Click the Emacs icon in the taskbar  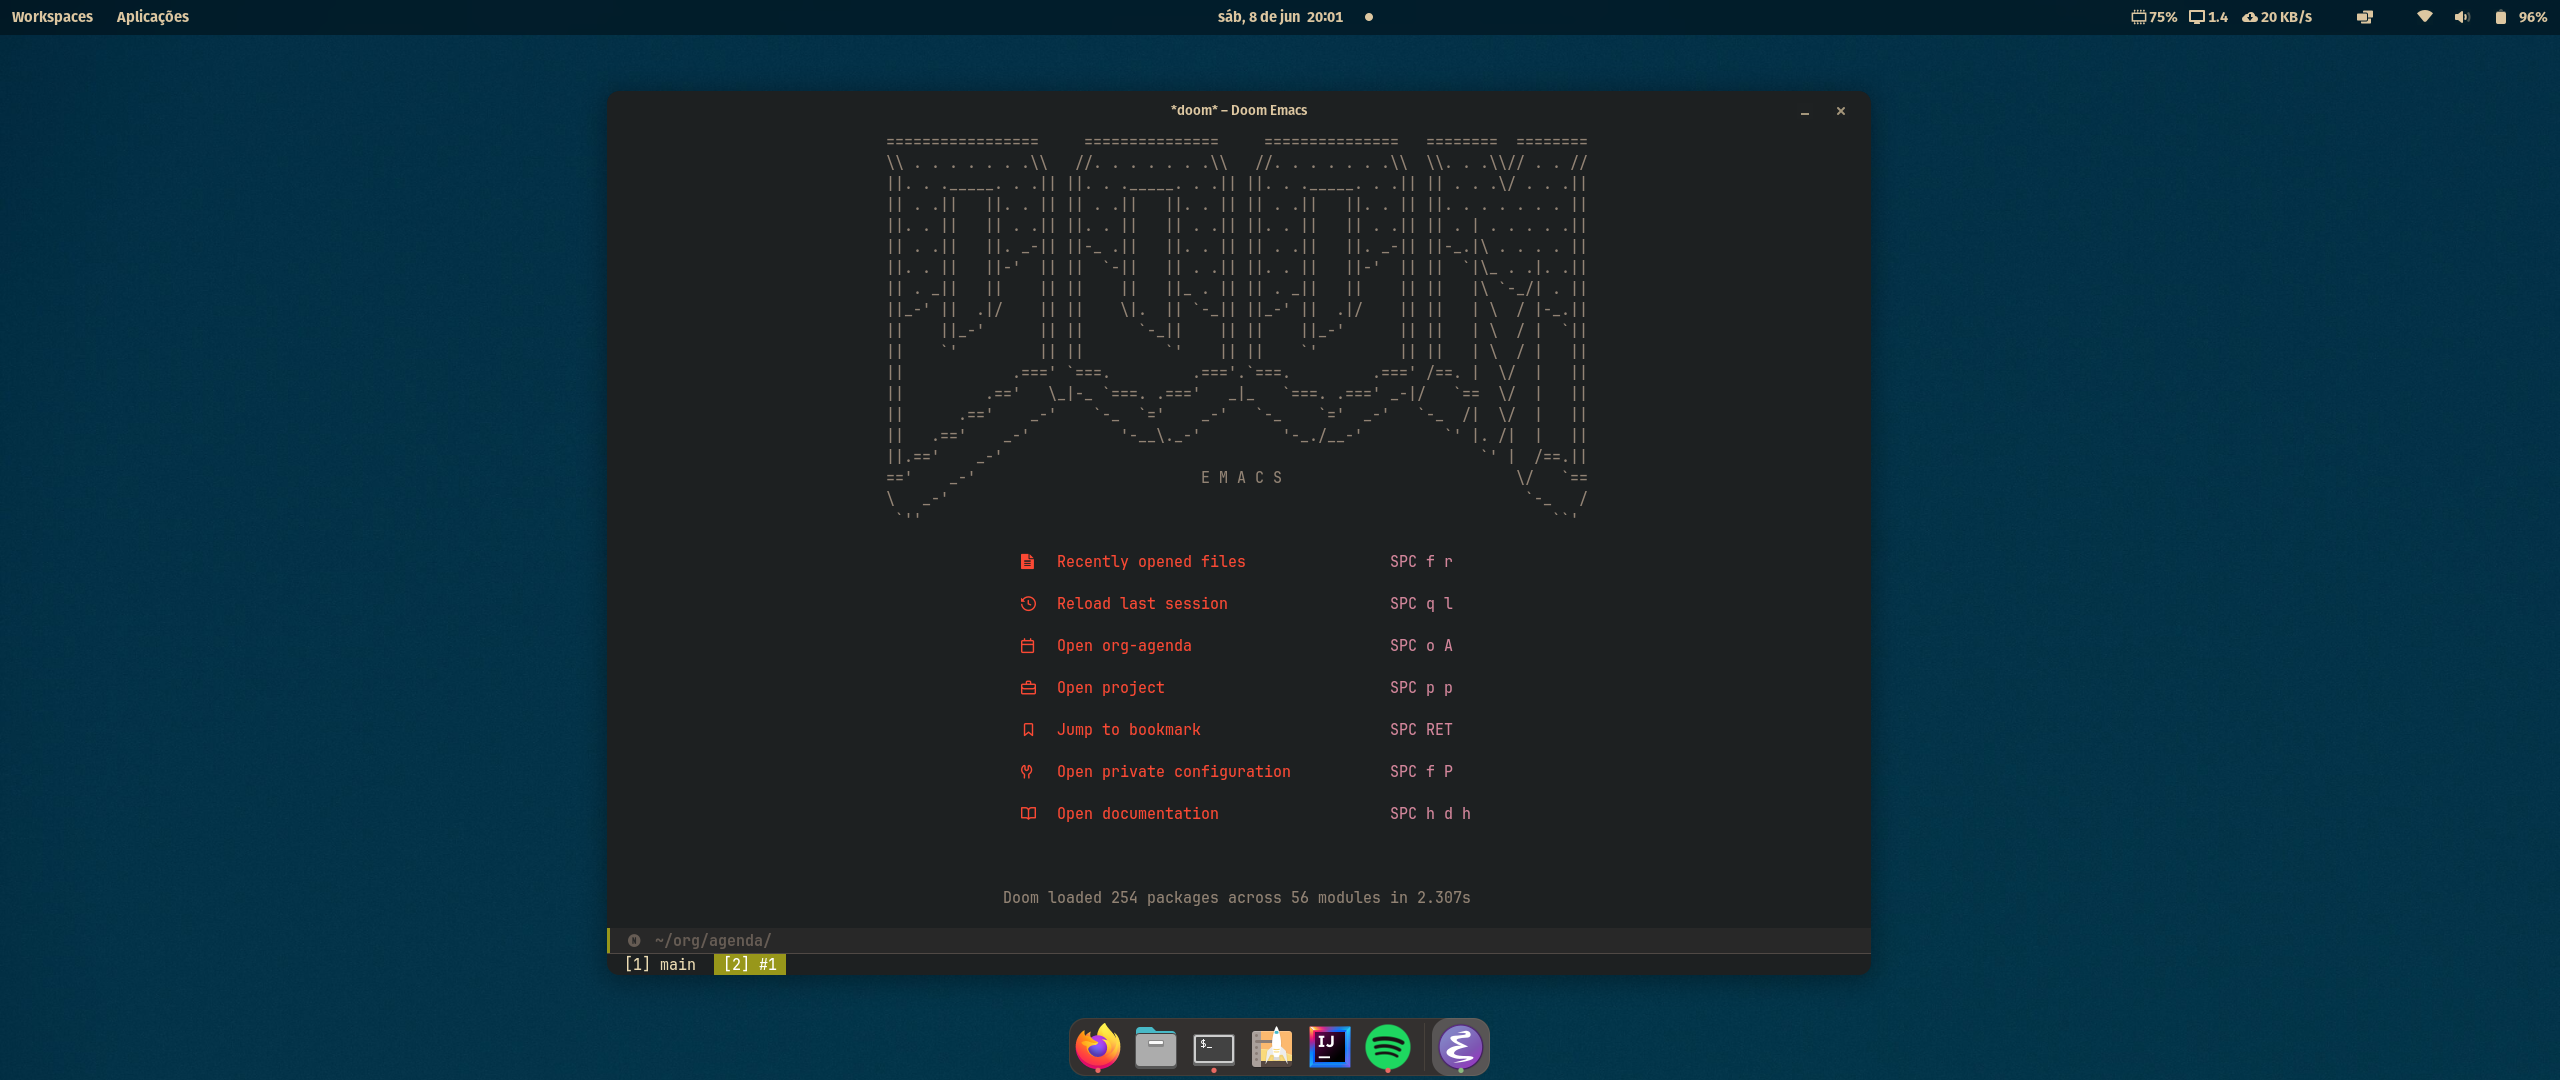pos(1458,1046)
